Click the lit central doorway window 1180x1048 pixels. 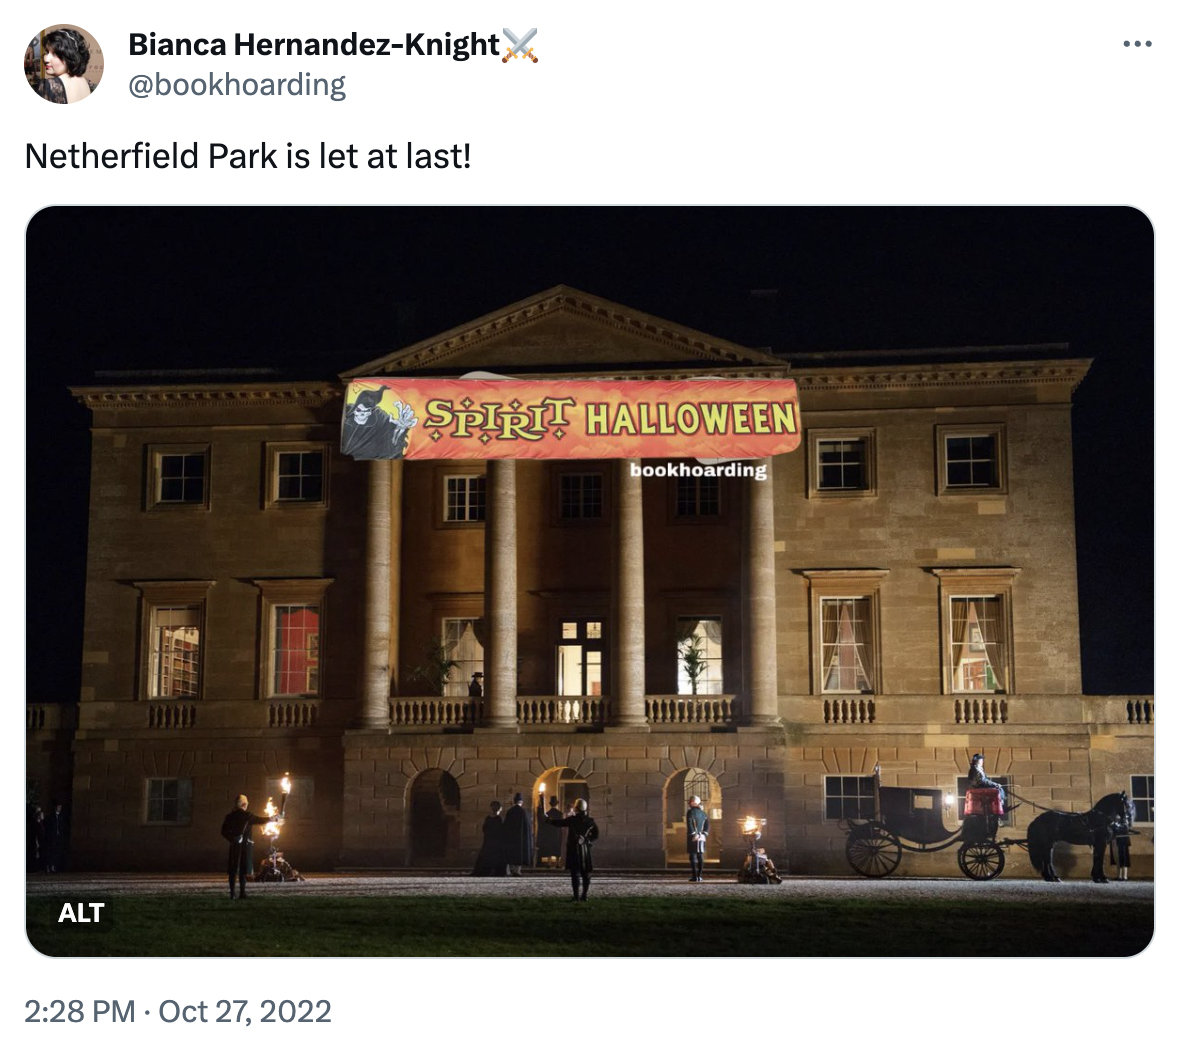581,657
